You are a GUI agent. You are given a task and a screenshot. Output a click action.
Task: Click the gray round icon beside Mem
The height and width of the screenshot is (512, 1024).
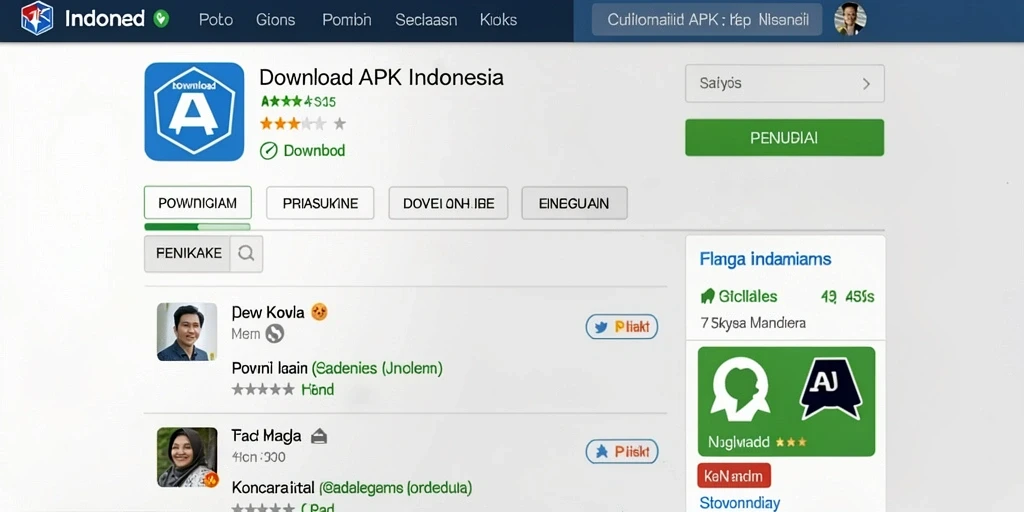[x=274, y=334]
